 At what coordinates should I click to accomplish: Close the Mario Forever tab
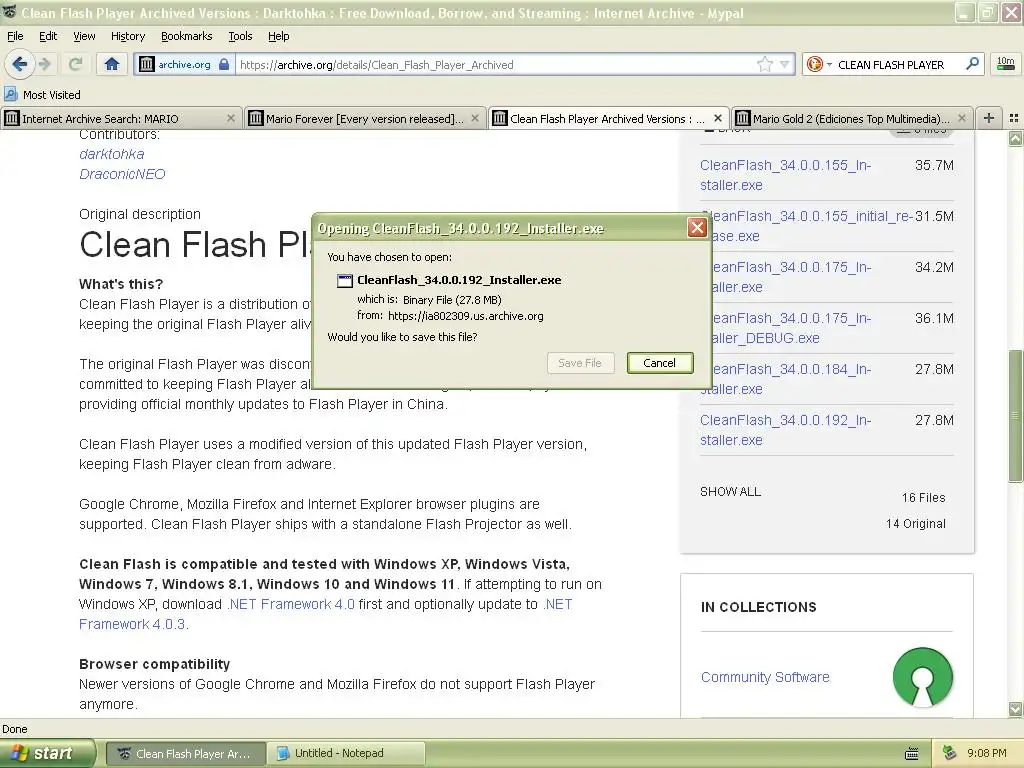tap(475, 118)
